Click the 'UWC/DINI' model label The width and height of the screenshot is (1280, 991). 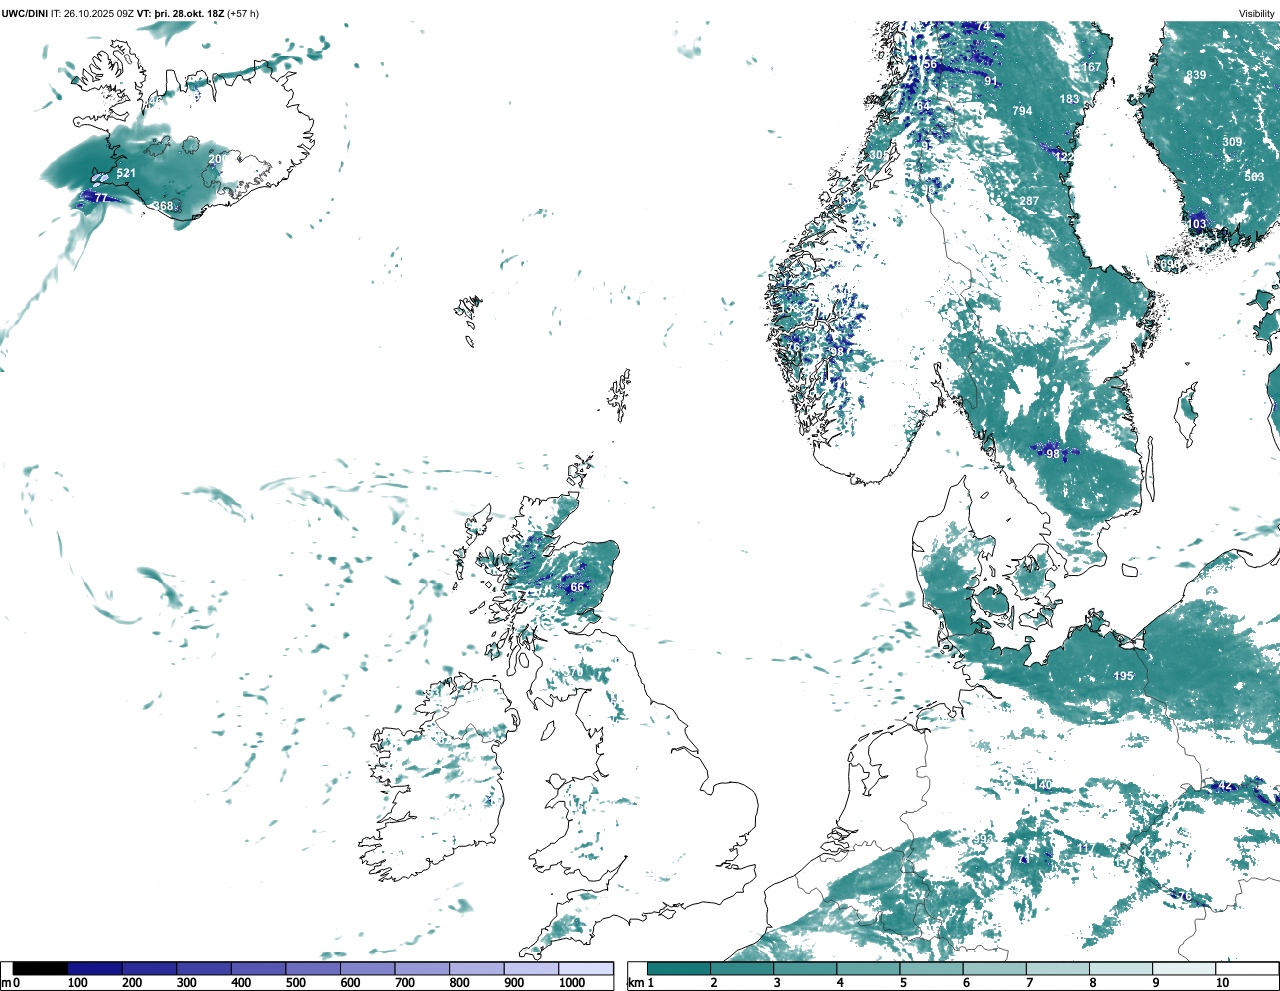pos(25,13)
